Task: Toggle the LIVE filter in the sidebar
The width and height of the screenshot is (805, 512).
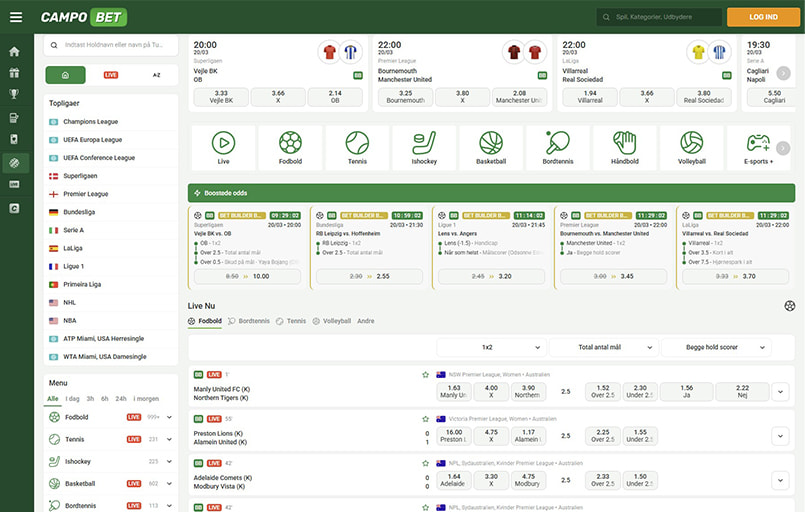Action: (111, 75)
